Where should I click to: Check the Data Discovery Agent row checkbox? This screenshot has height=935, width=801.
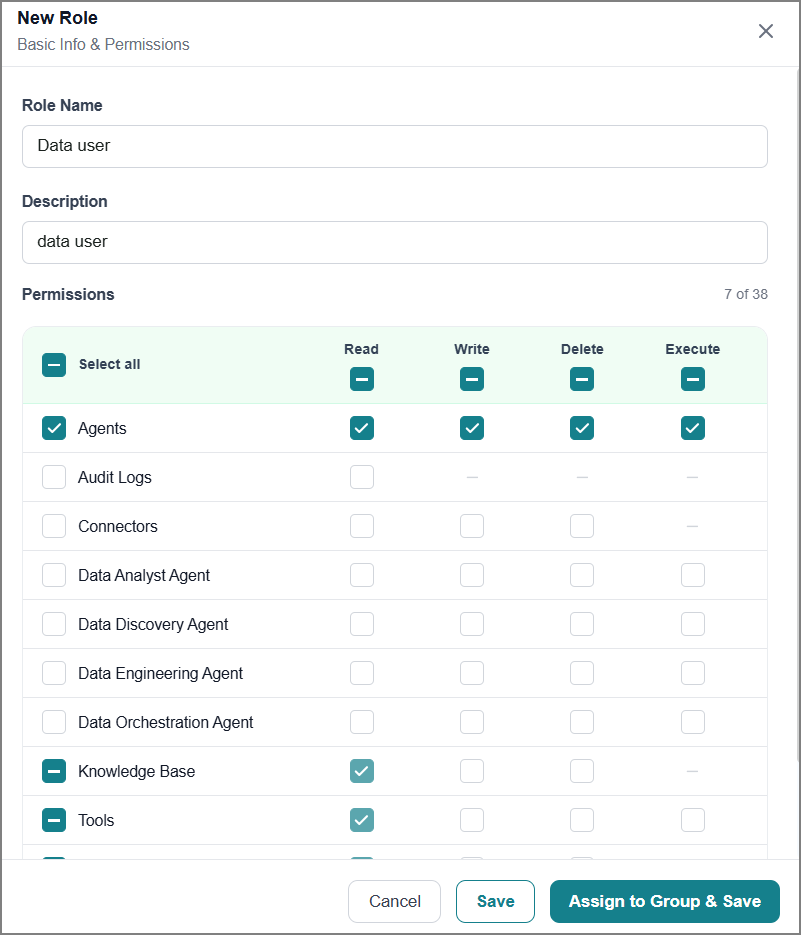tap(54, 624)
